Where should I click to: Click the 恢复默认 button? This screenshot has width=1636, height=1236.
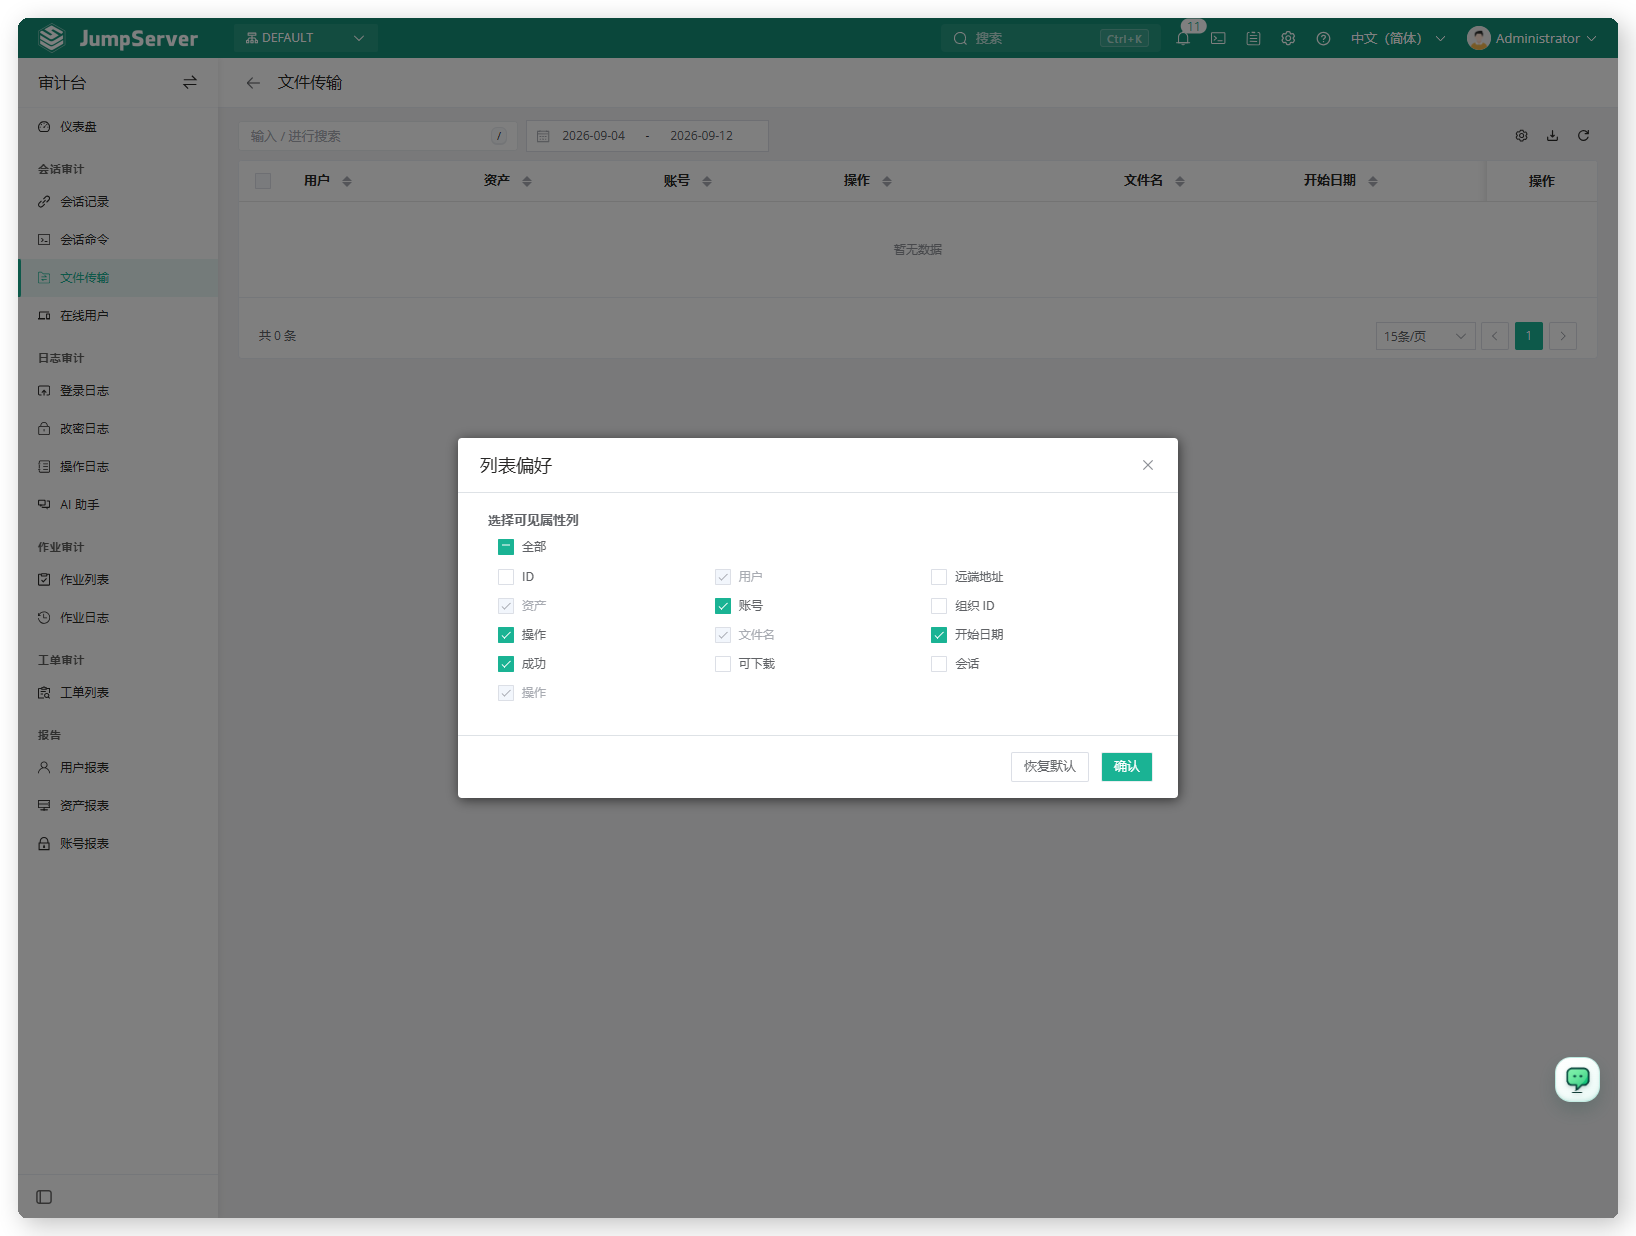[x=1050, y=767]
